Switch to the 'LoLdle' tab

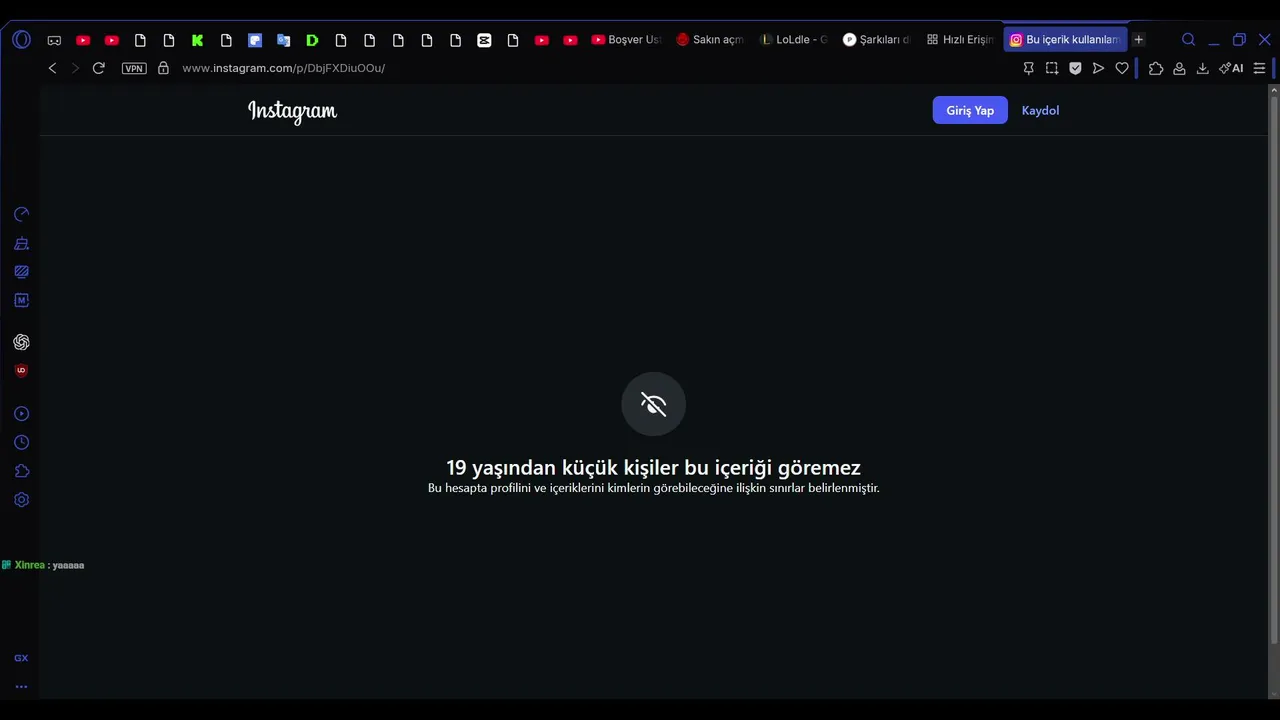[x=794, y=40]
